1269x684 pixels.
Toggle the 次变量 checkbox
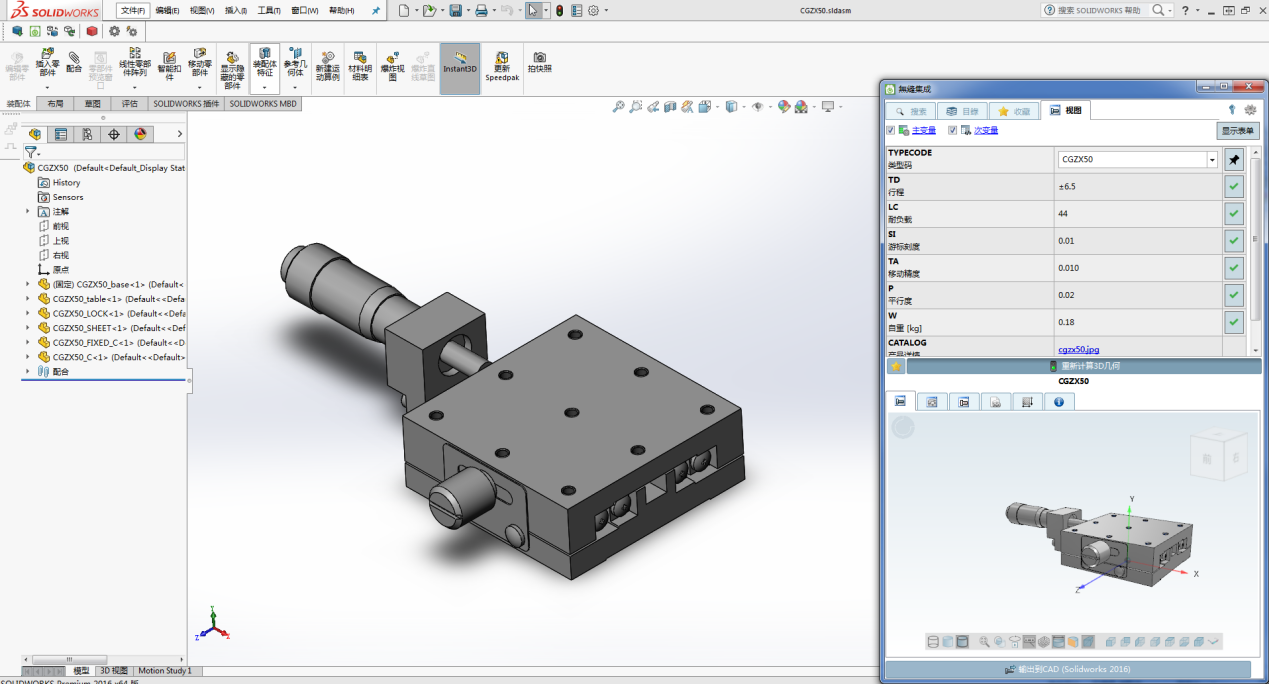coord(953,130)
